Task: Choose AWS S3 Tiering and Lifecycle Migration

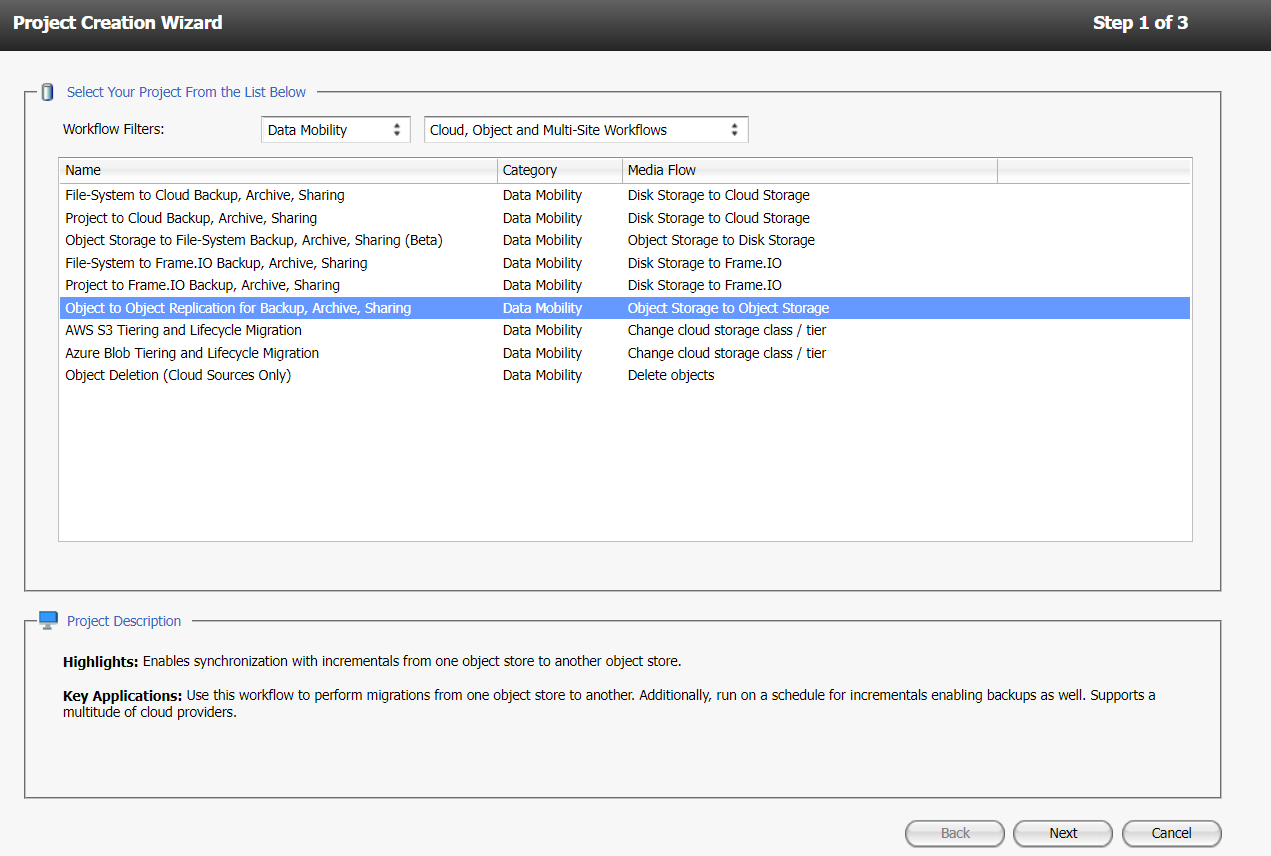Action: (183, 330)
